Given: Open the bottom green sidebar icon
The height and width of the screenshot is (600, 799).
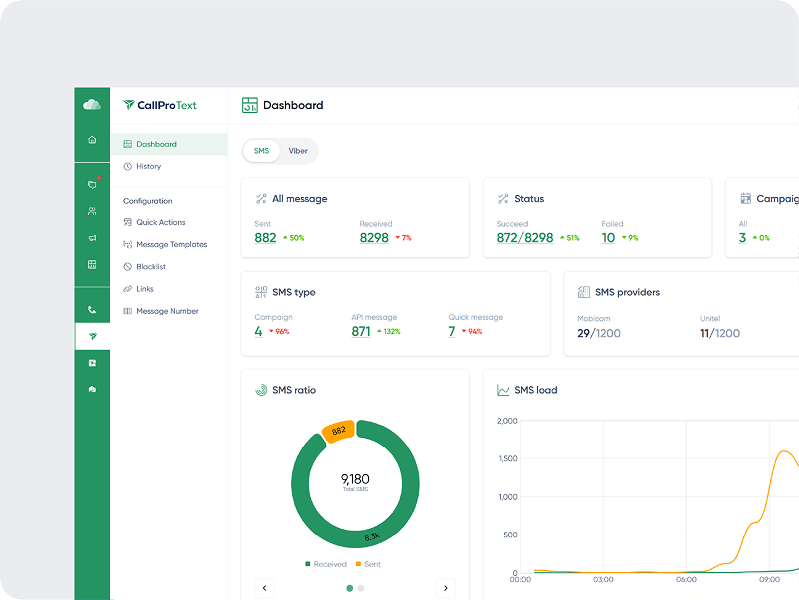Looking at the screenshot, I should tap(92, 389).
